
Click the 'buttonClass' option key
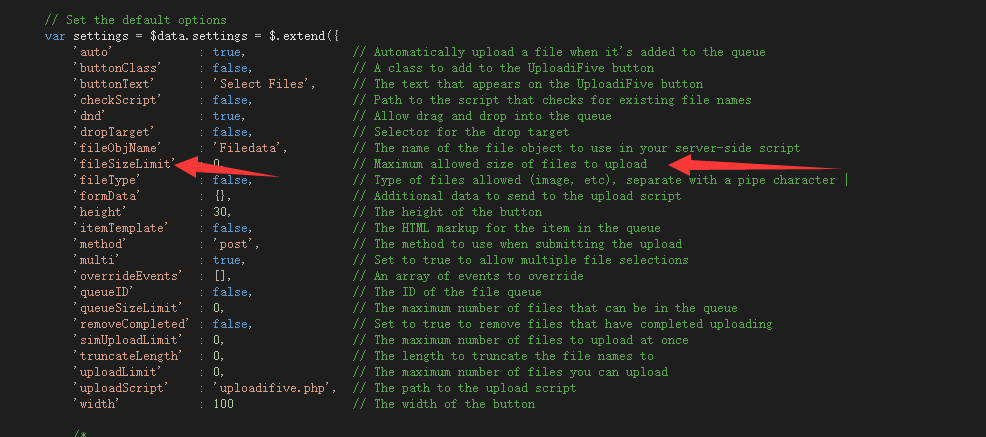pyautogui.click(x=113, y=68)
